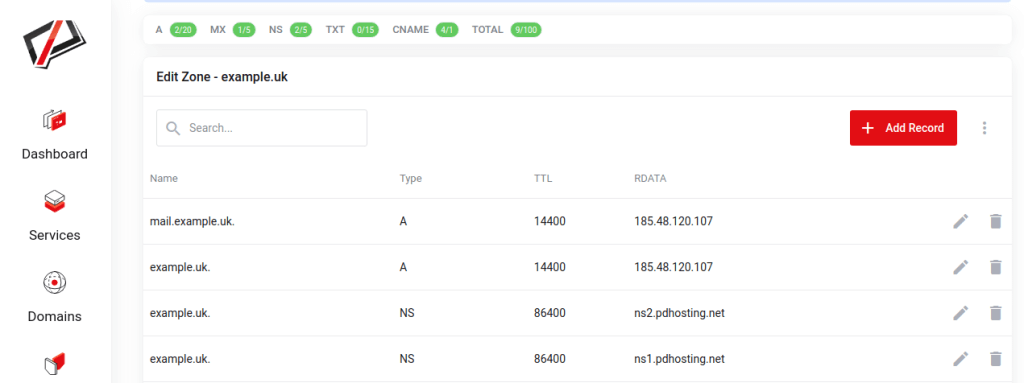
Task: Click the Domains label in sidebar
Action: click(55, 316)
